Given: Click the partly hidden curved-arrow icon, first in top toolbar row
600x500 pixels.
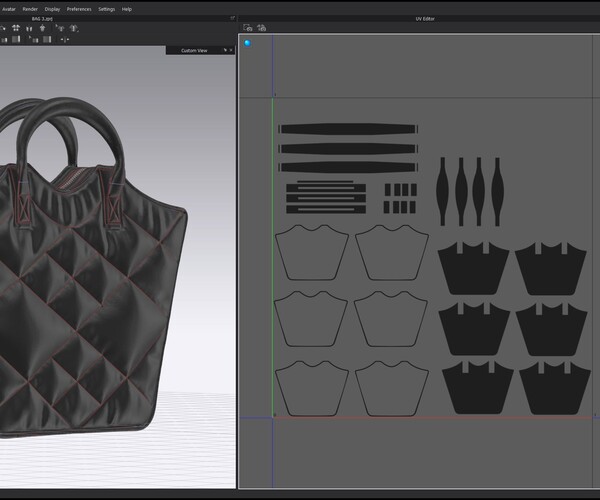Looking at the screenshot, I should [2, 28].
